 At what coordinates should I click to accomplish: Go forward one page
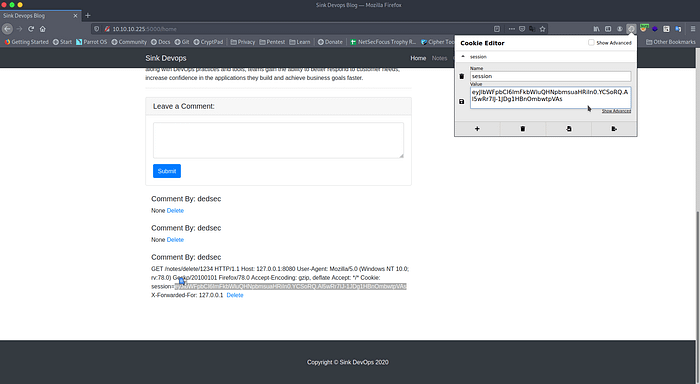click(19, 29)
